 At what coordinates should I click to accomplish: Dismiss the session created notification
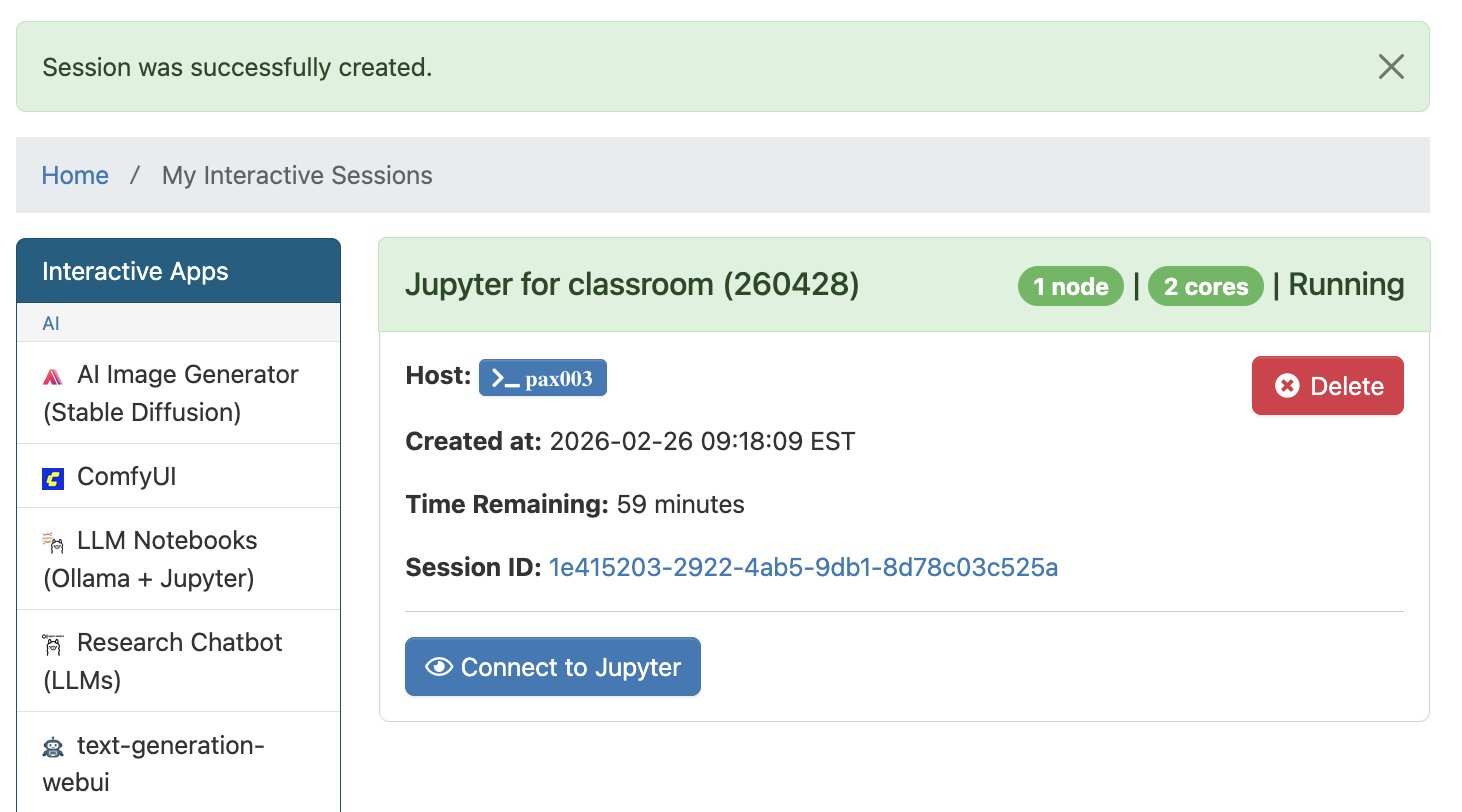(1391, 66)
